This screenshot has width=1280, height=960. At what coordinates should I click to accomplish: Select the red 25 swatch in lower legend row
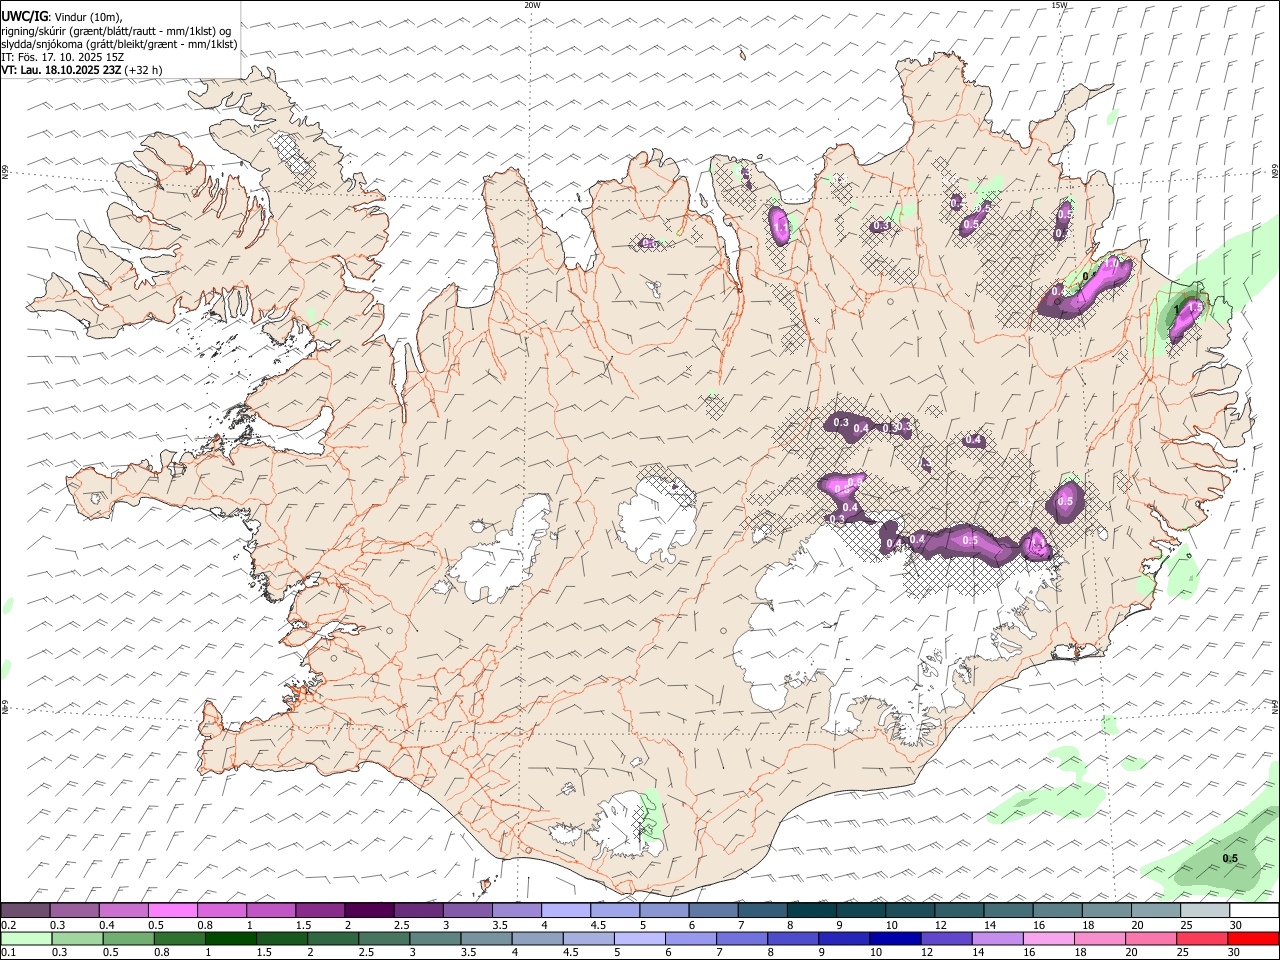click(1201, 939)
